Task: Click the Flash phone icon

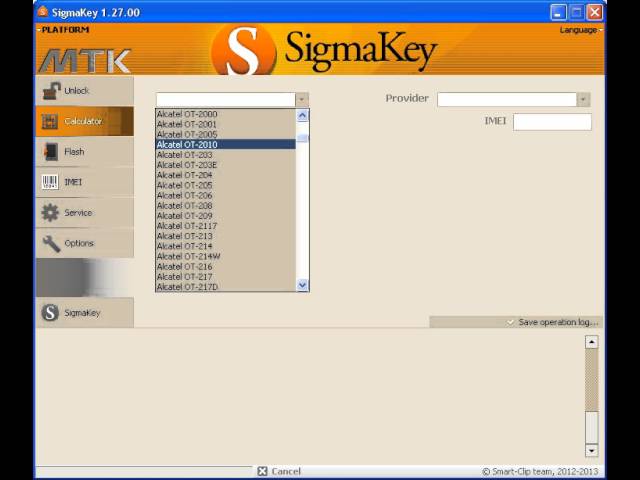Action: [51, 152]
